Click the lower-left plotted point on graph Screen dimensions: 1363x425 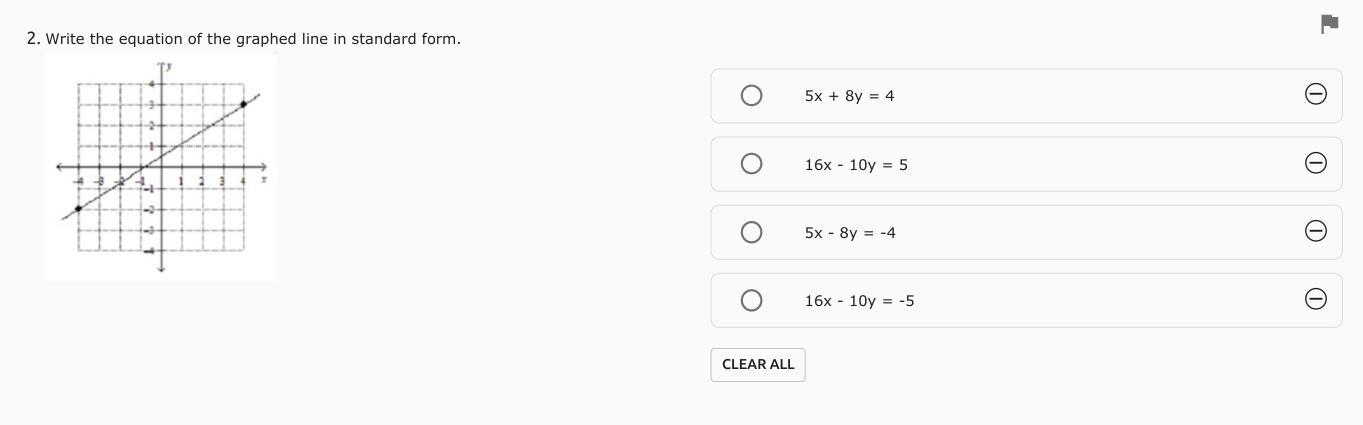[78, 208]
